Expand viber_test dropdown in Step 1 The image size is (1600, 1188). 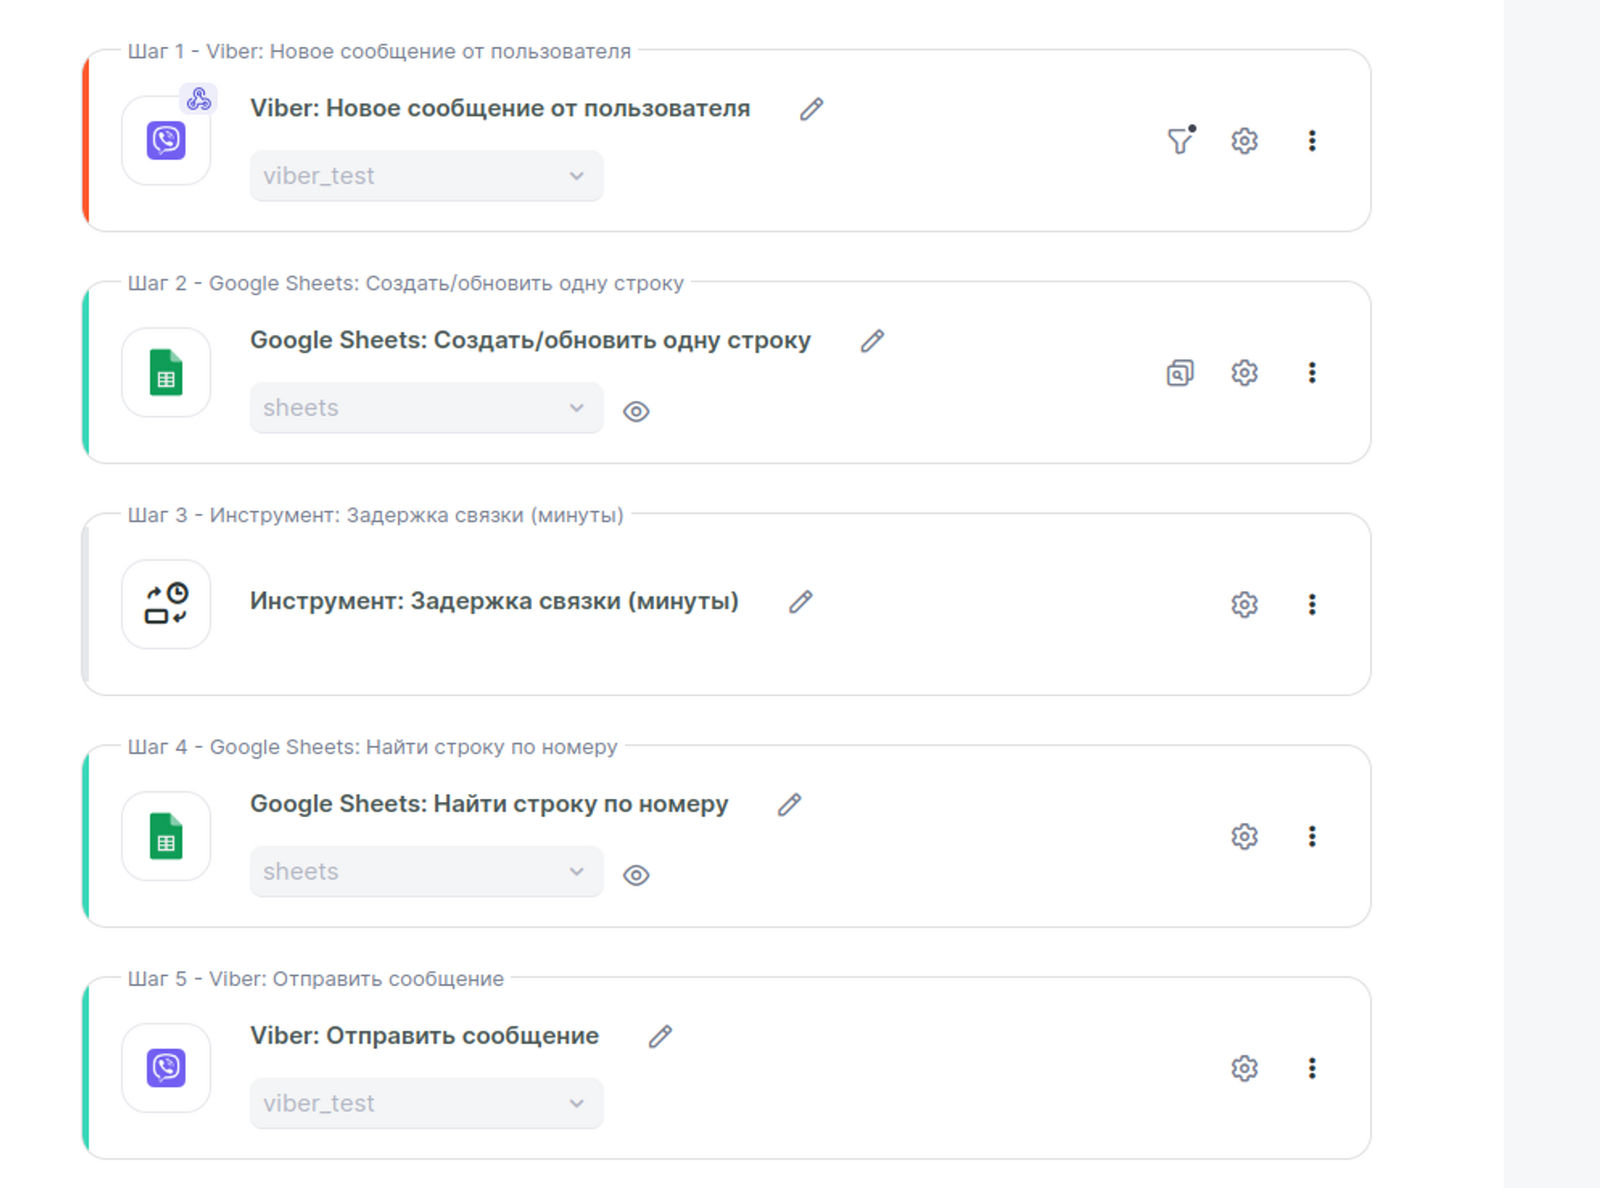click(x=426, y=176)
